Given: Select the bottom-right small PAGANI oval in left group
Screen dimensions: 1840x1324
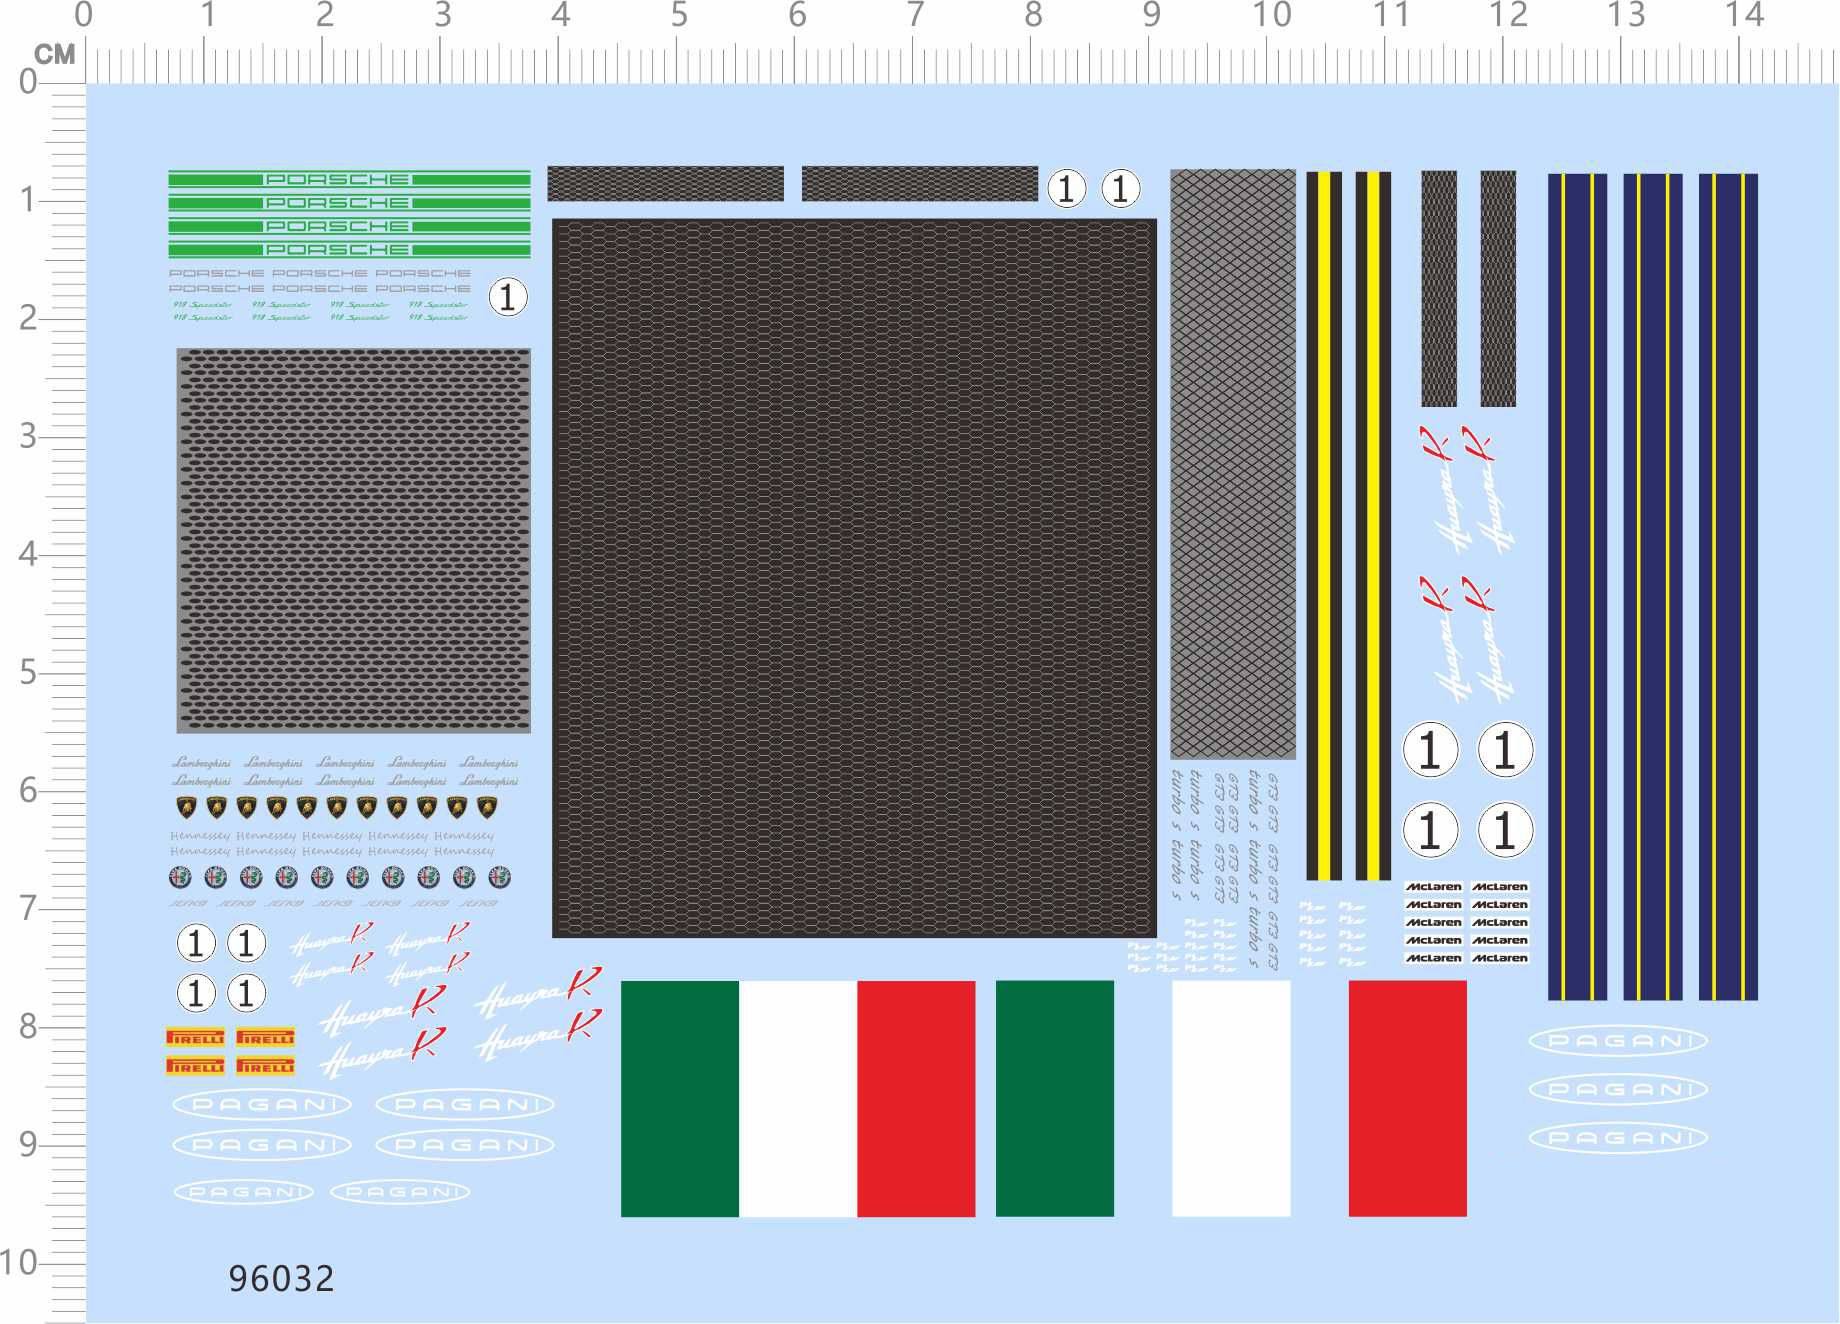Looking at the screenshot, I should click(x=400, y=1192).
